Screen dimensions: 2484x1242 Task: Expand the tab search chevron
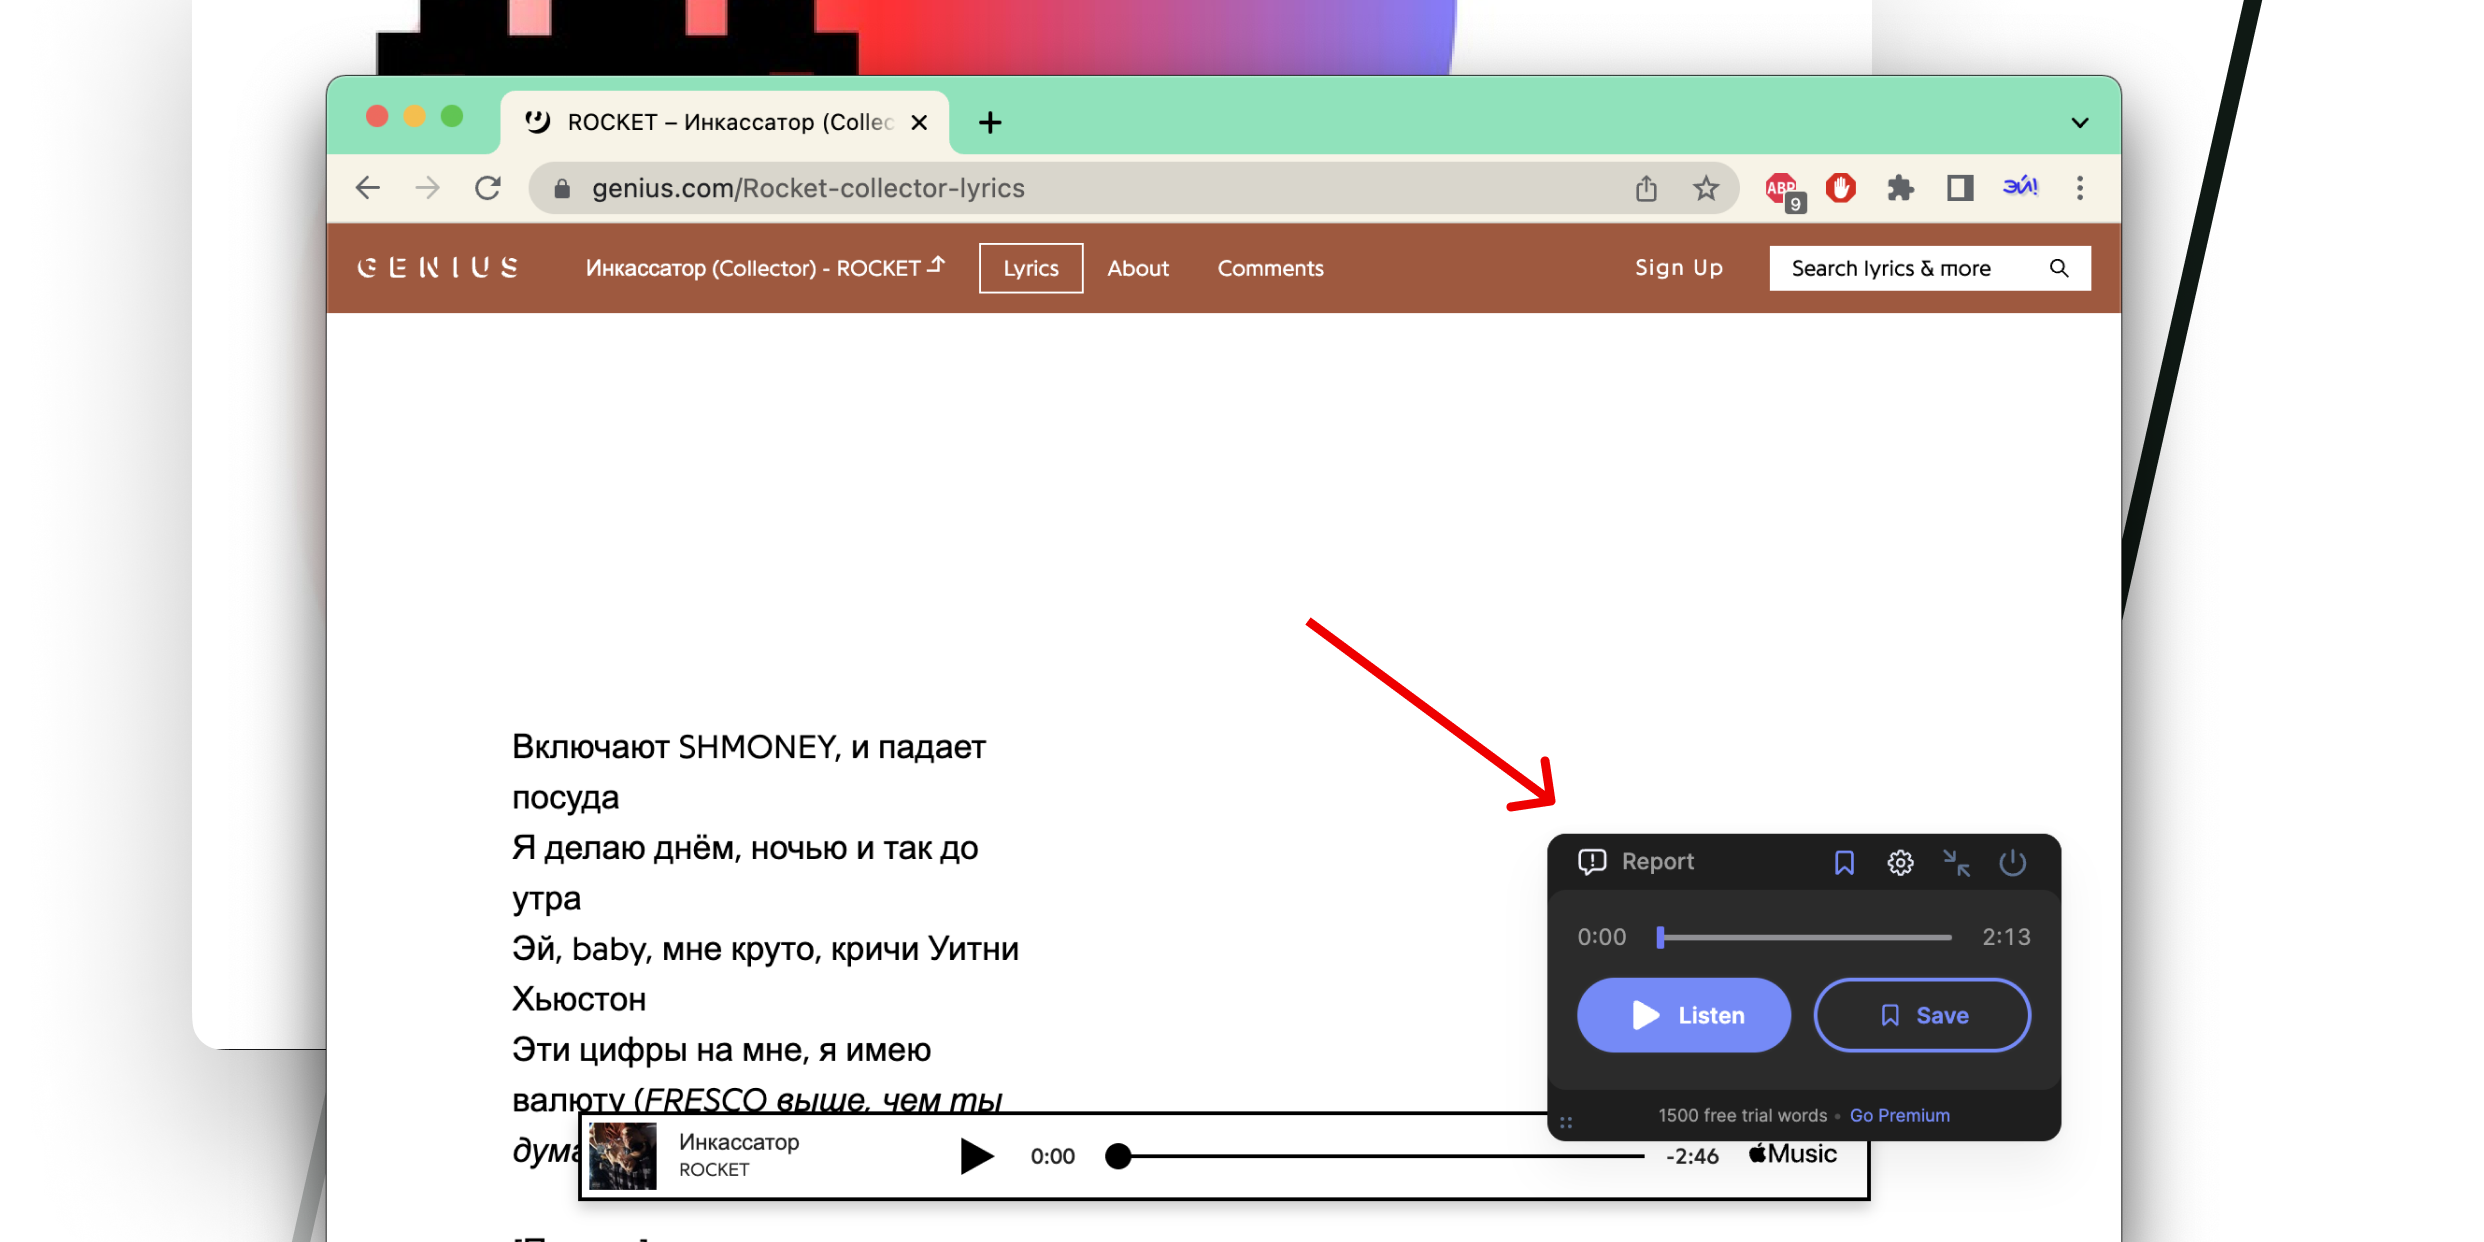click(x=2080, y=123)
